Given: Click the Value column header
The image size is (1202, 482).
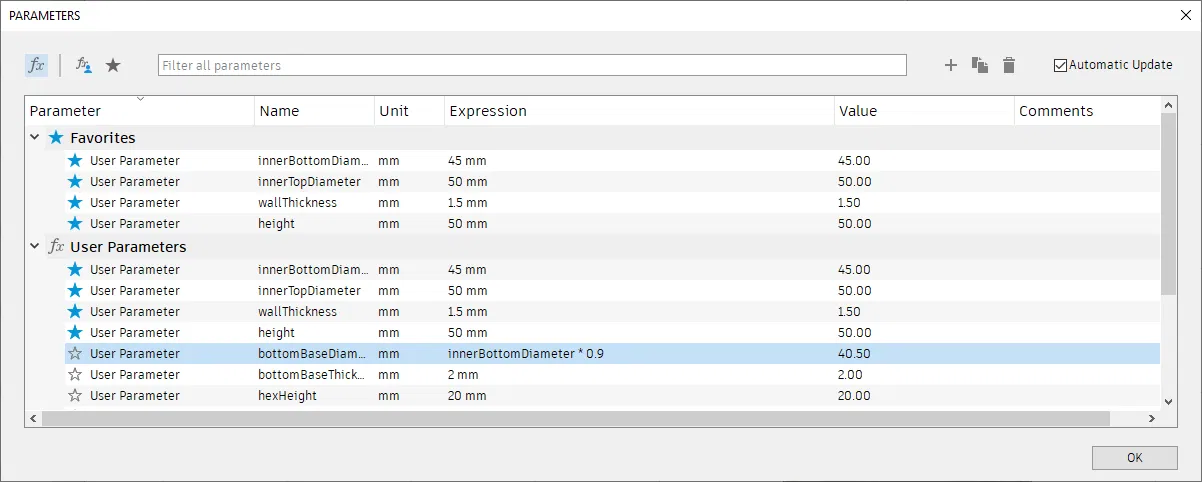Looking at the screenshot, I should pyautogui.click(x=858, y=111).
